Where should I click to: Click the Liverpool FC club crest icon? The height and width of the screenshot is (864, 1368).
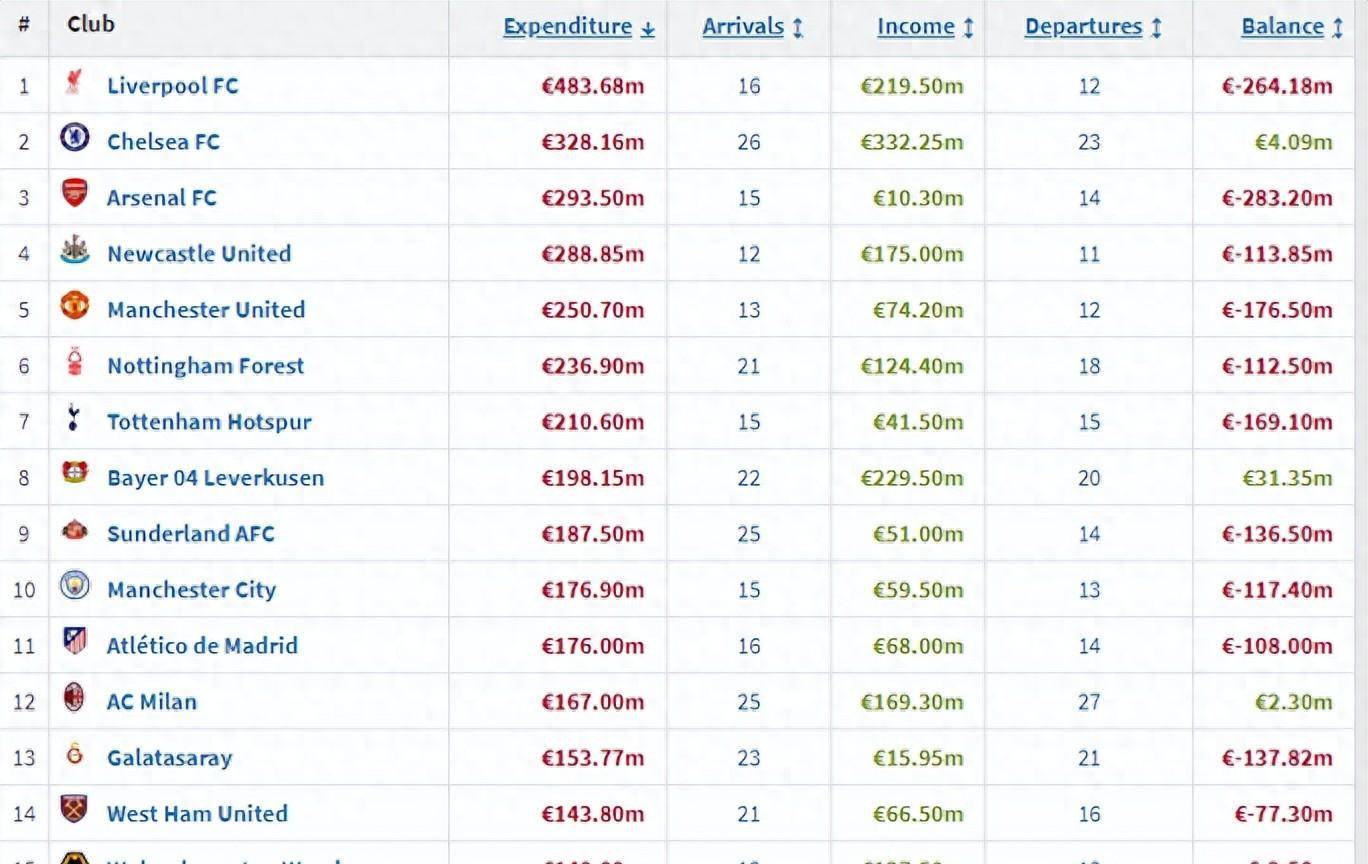click(x=74, y=83)
